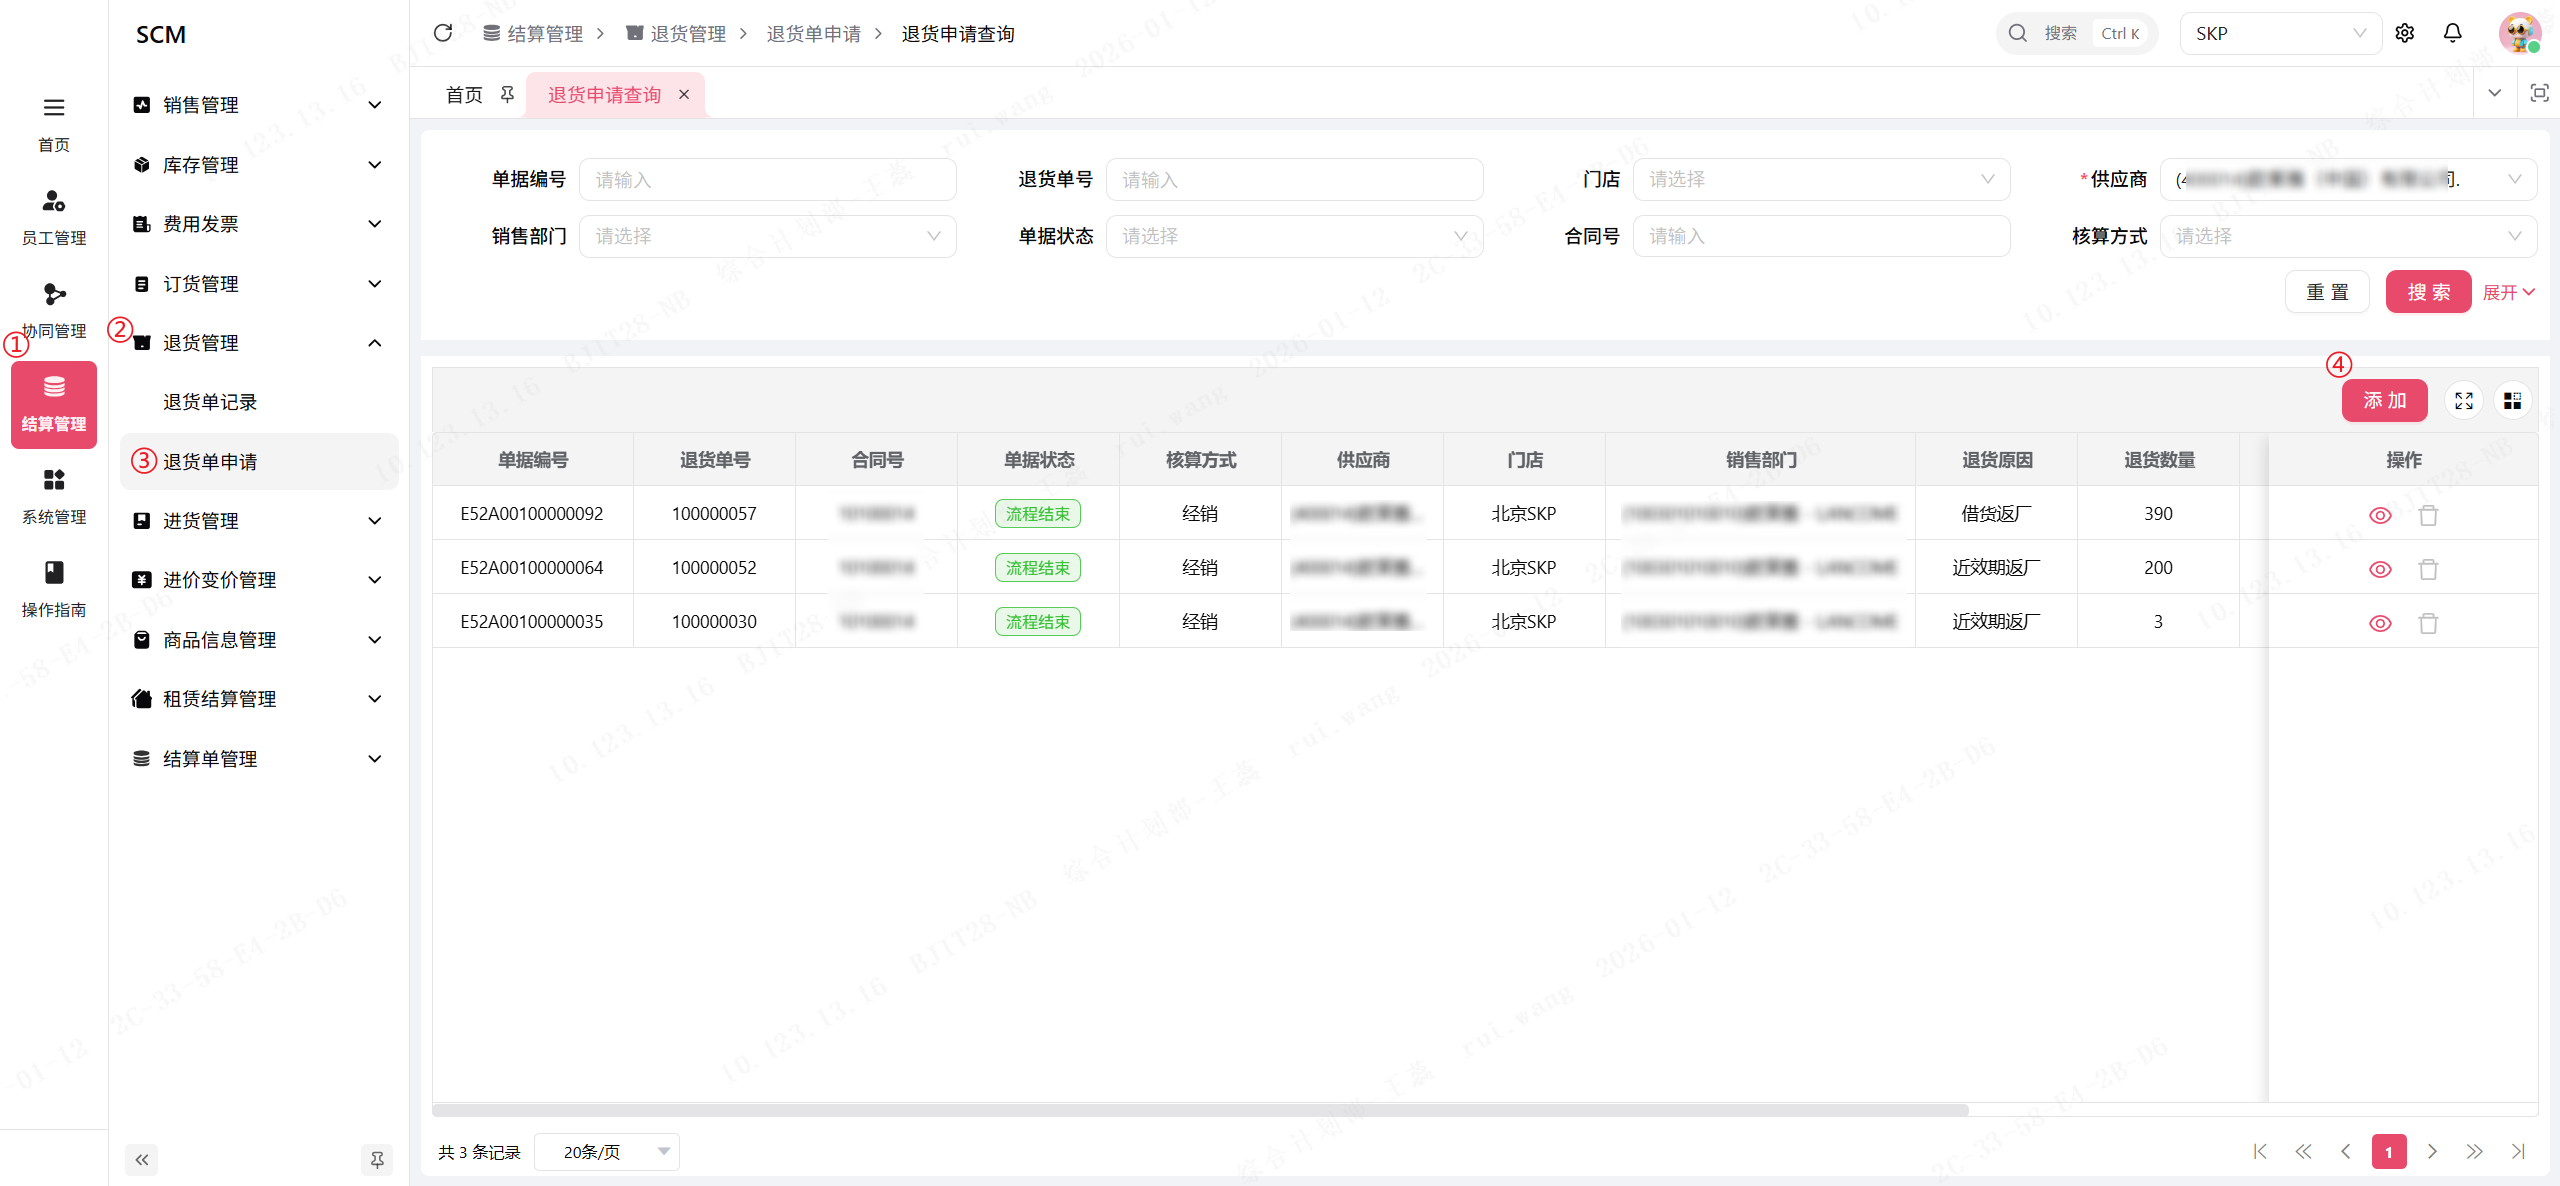Toggle the sidebar pin icon at the bottom

(x=377, y=1159)
